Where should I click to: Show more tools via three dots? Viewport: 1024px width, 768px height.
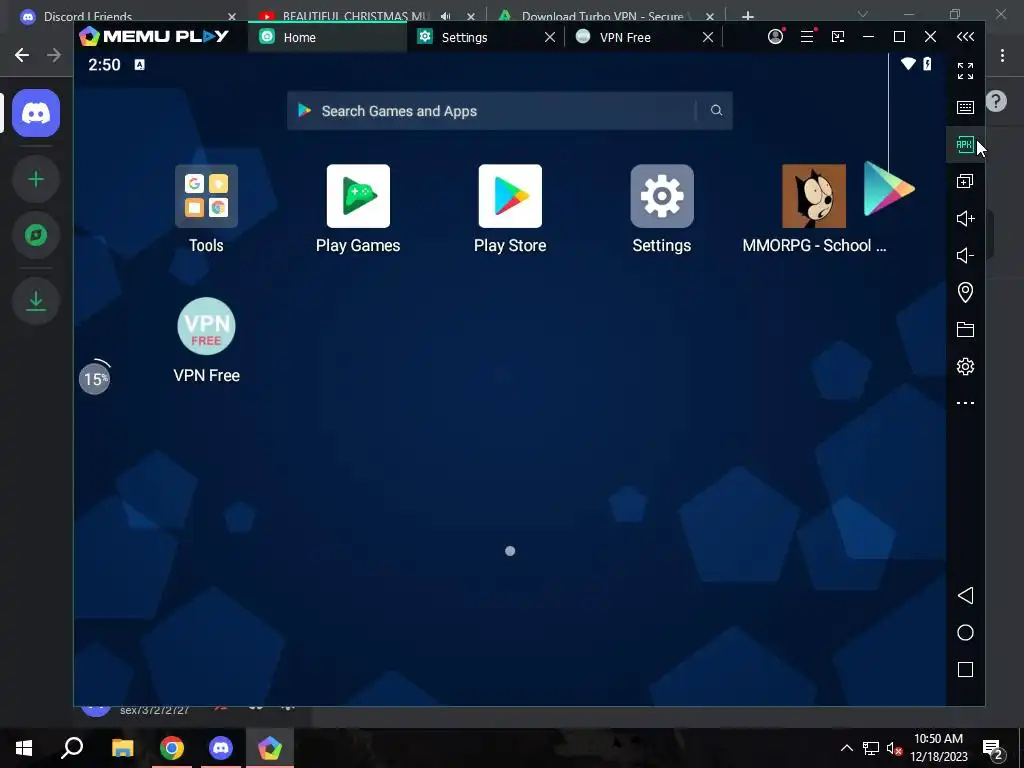965,403
